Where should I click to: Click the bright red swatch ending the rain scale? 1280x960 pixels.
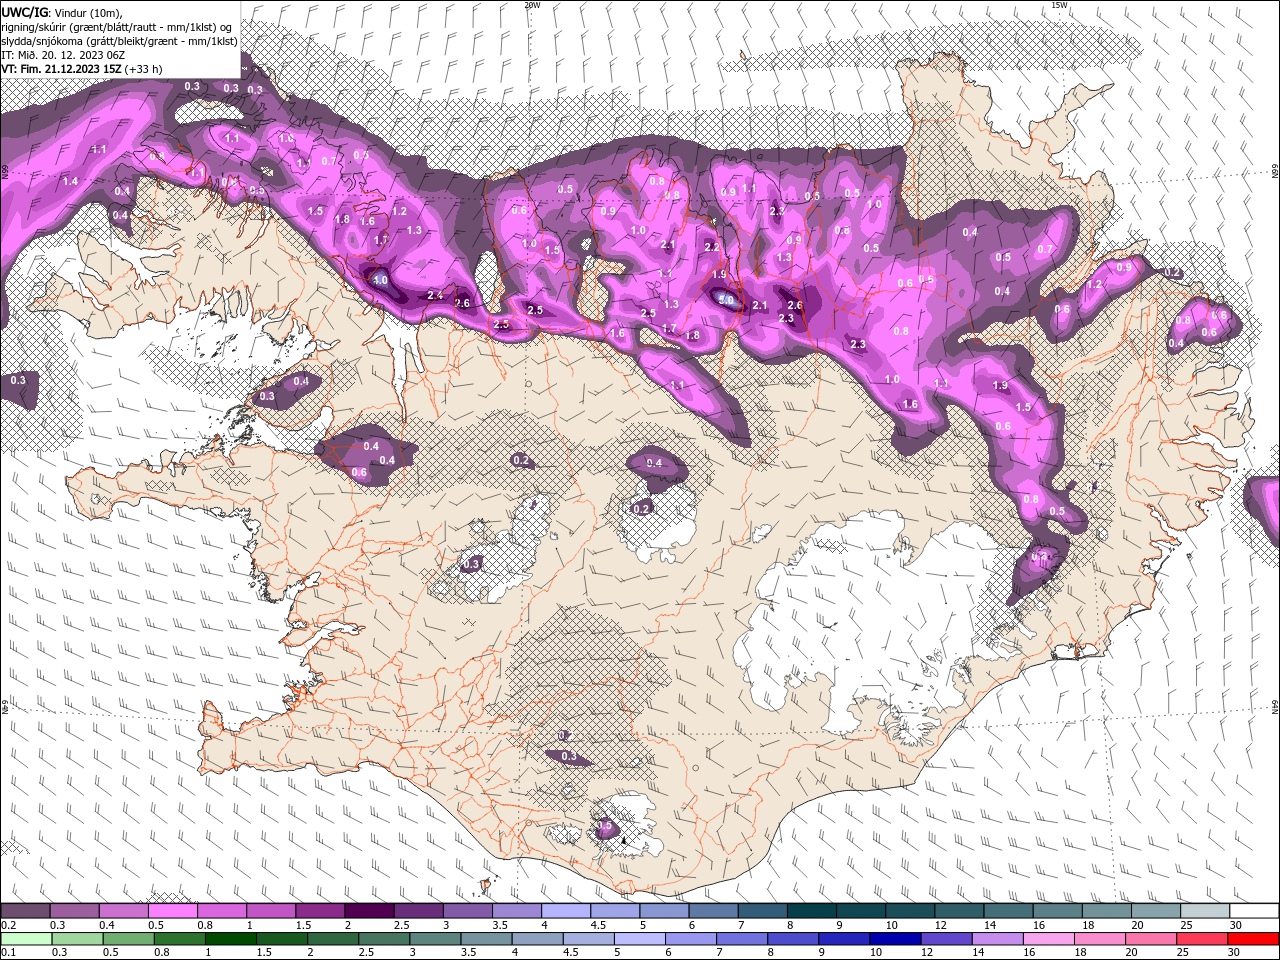(1252, 938)
